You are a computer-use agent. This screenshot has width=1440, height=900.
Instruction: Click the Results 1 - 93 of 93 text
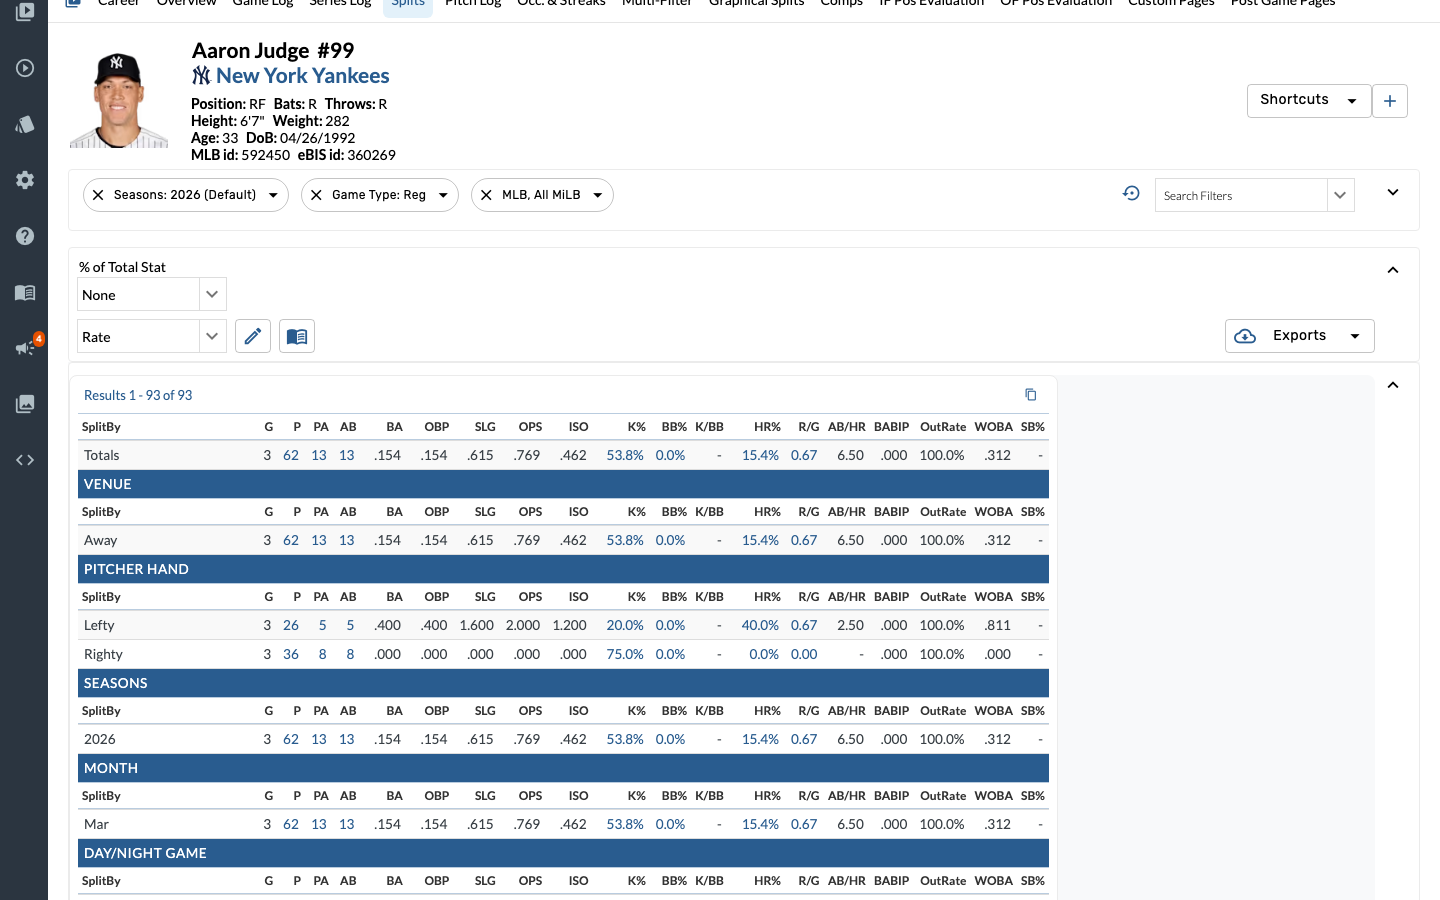[x=138, y=395]
